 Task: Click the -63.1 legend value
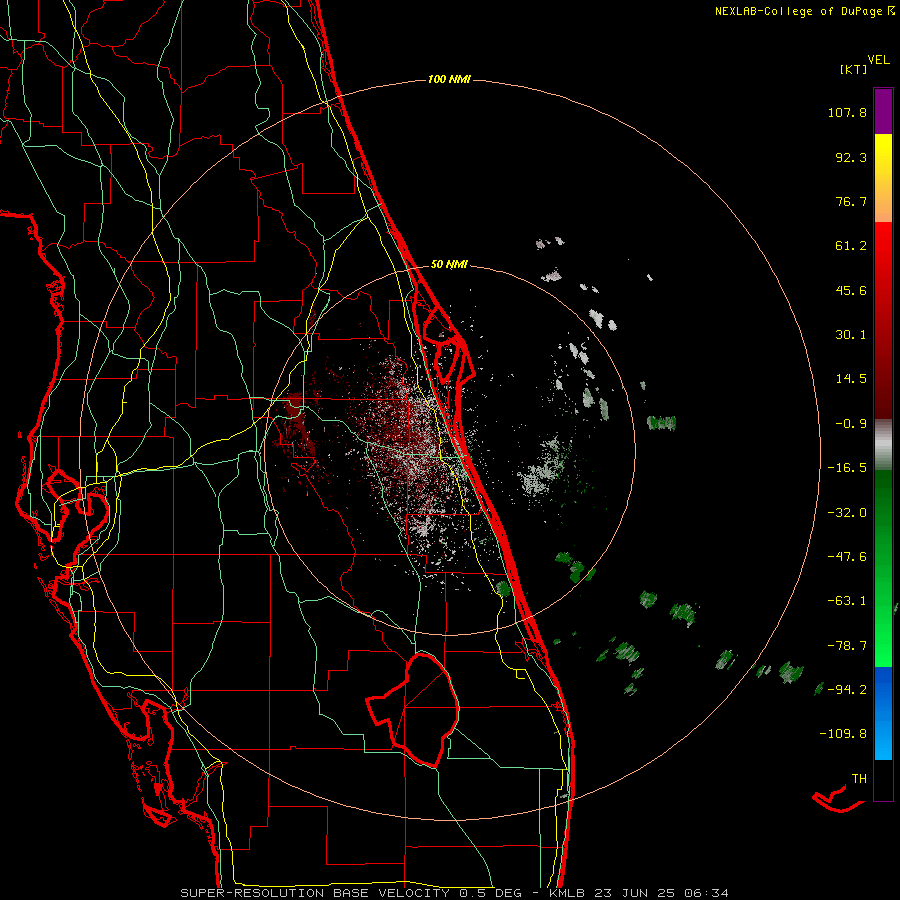pyautogui.click(x=847, y=601)
